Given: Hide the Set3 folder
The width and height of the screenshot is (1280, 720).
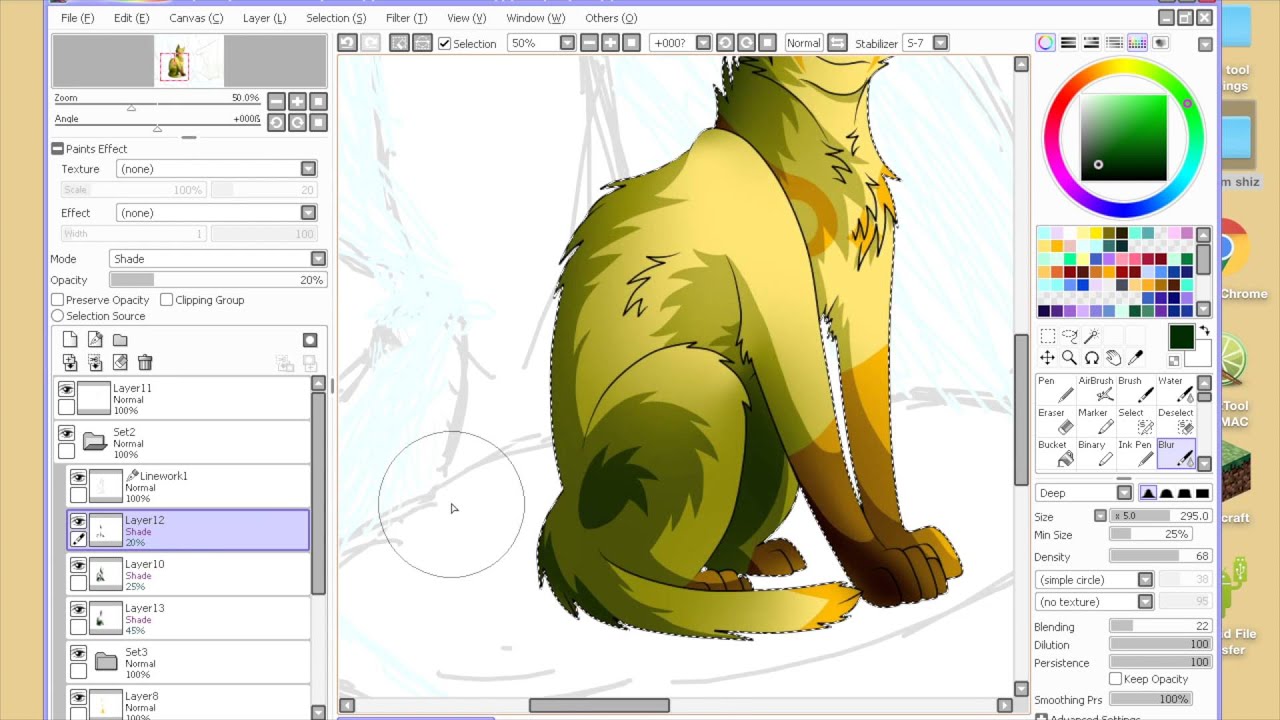Looking at the screenshot, I should pyautogui.click(x=78, y=654).
